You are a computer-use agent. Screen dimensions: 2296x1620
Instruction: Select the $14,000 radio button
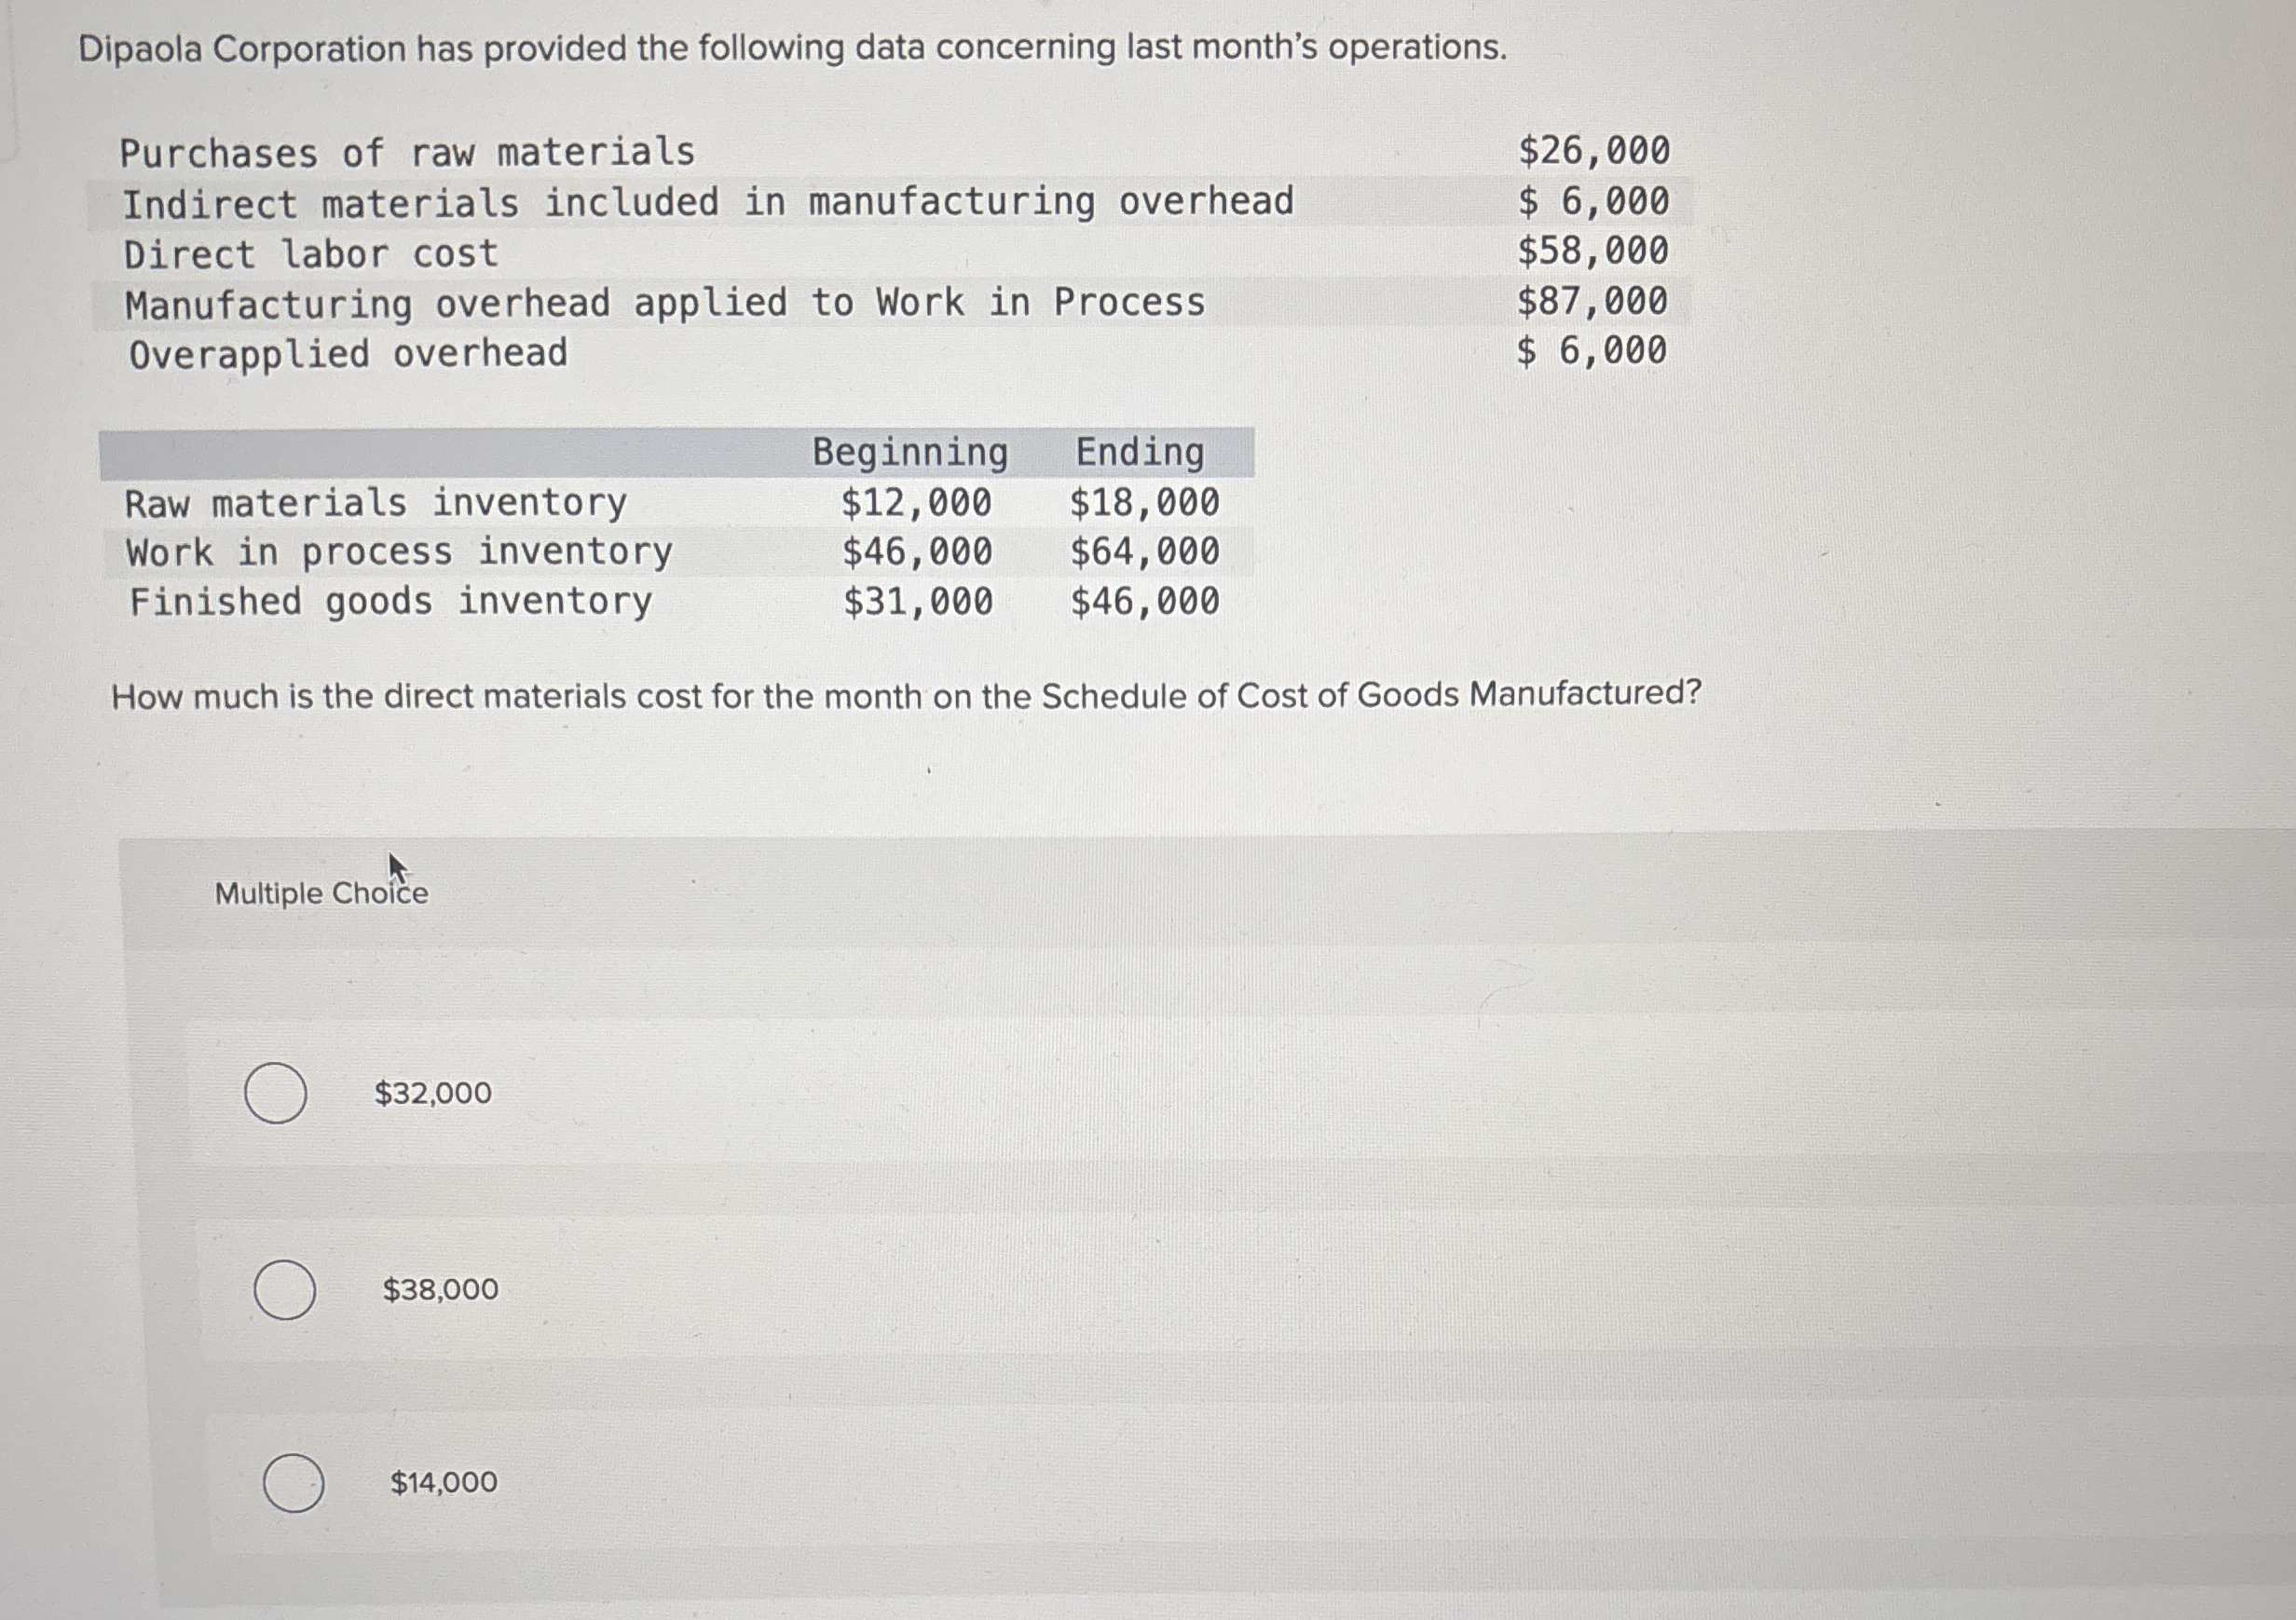293,1484
